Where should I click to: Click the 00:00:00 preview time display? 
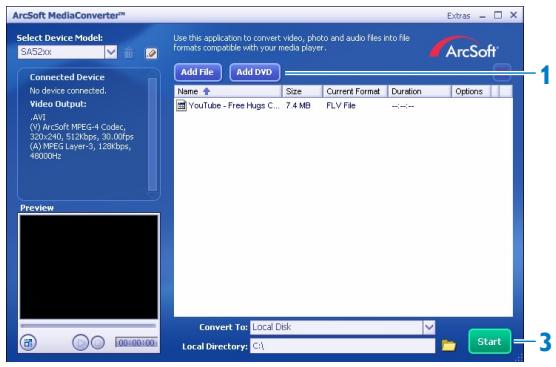click(136, 343)
